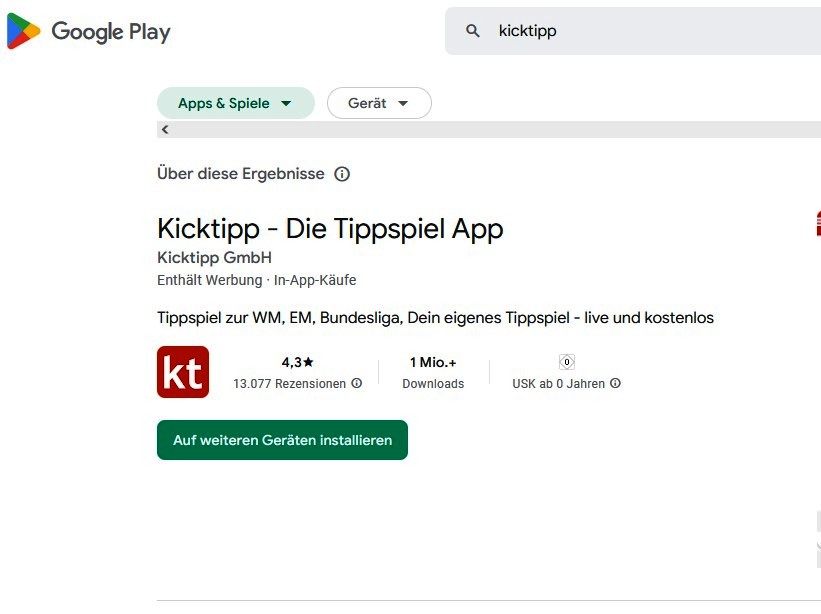The height and width of the screenshot is (614, 821).
Task: Click the Tippspiel zur WM description text
Action: [435, 318]
